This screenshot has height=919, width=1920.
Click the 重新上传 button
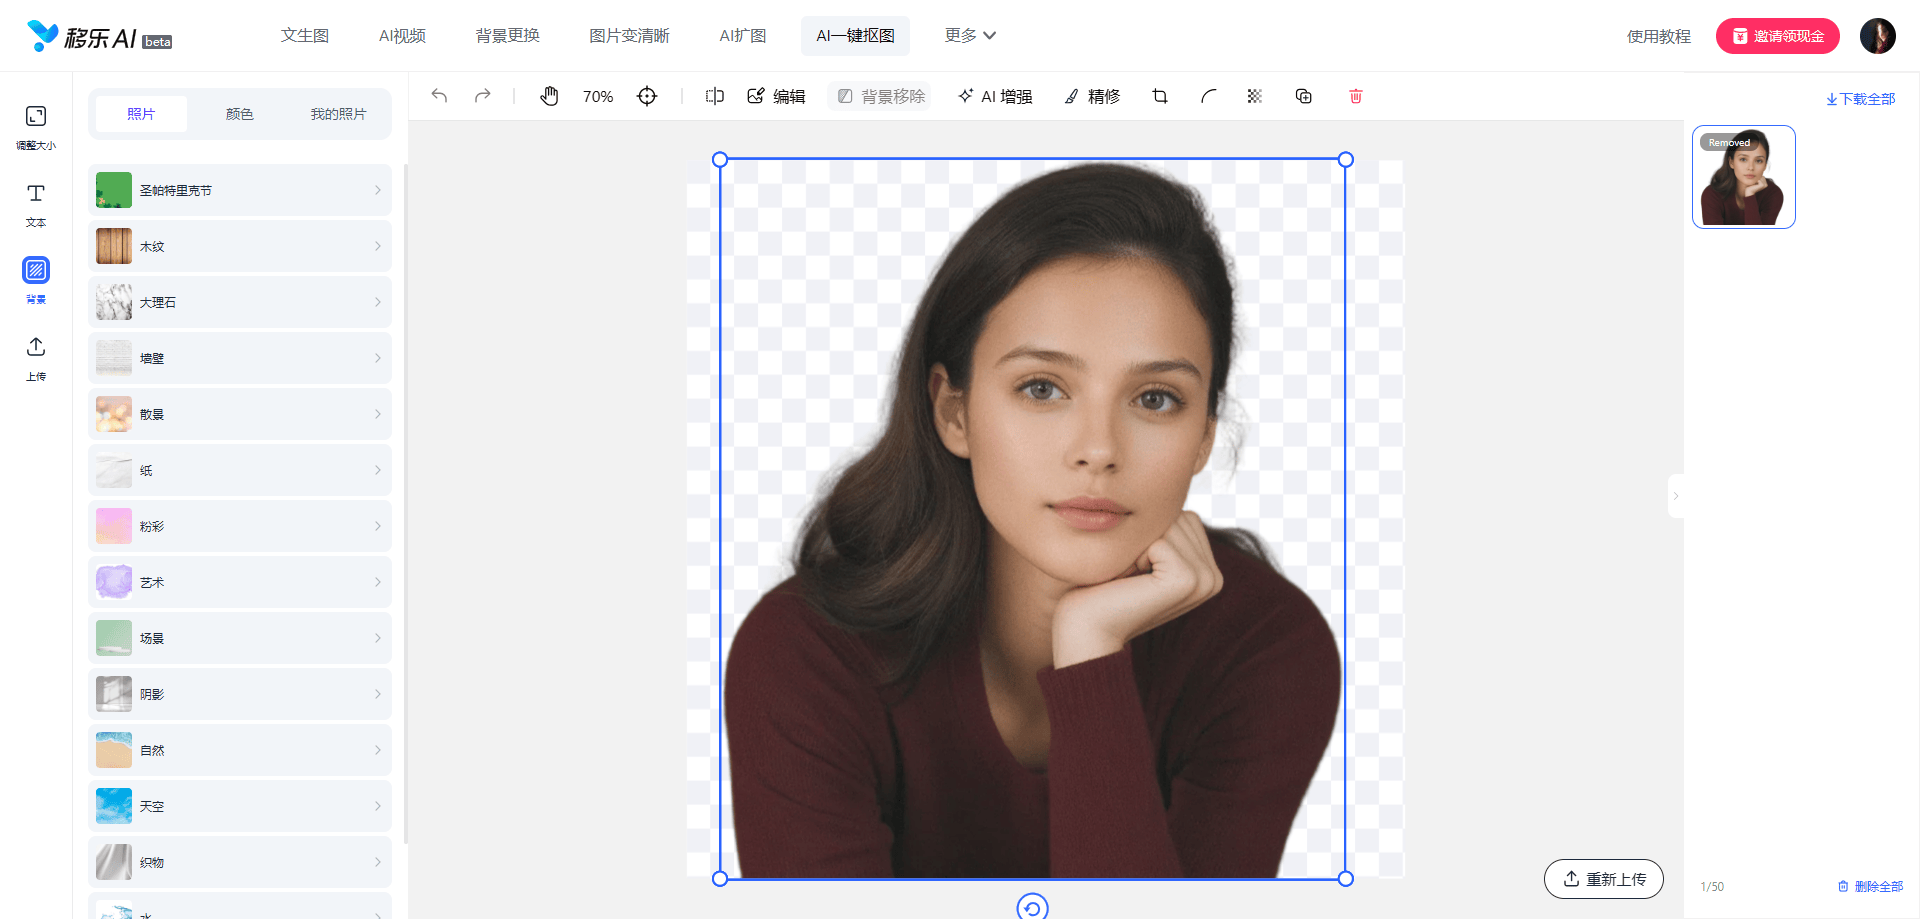pyautogui.click(x=1604, y=879)
